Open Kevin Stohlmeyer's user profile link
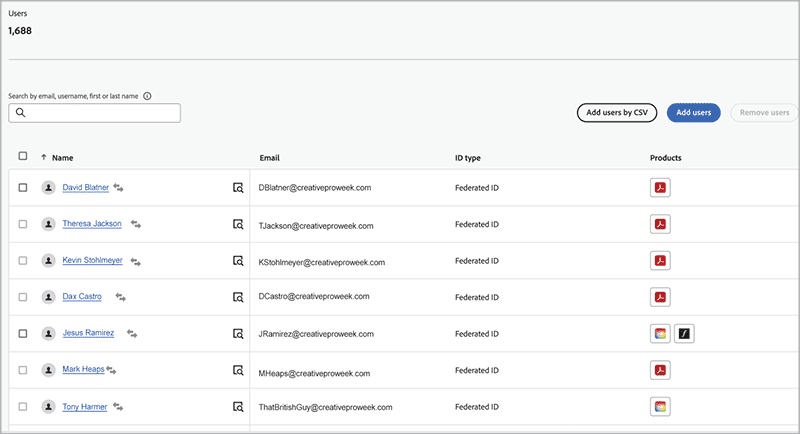This screenshot has height=434, width=800. pos(92,260)
